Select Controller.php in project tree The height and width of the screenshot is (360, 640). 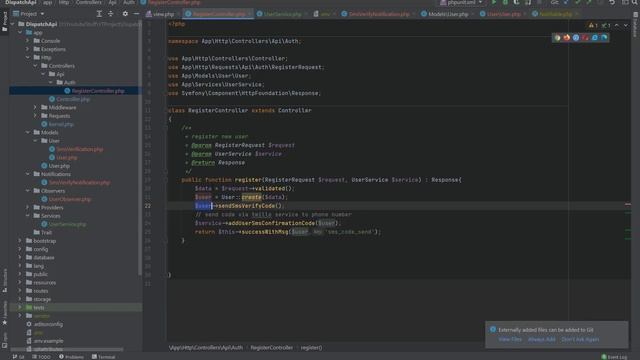click(69, 99)
